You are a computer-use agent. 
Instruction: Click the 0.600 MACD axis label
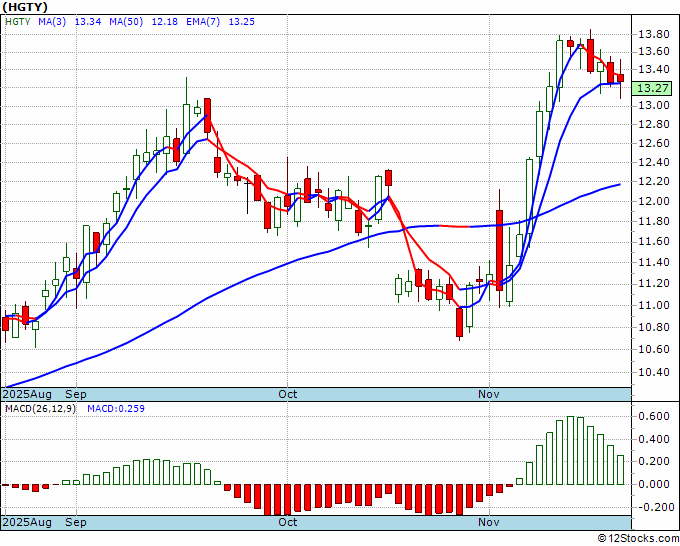point(654,416)
